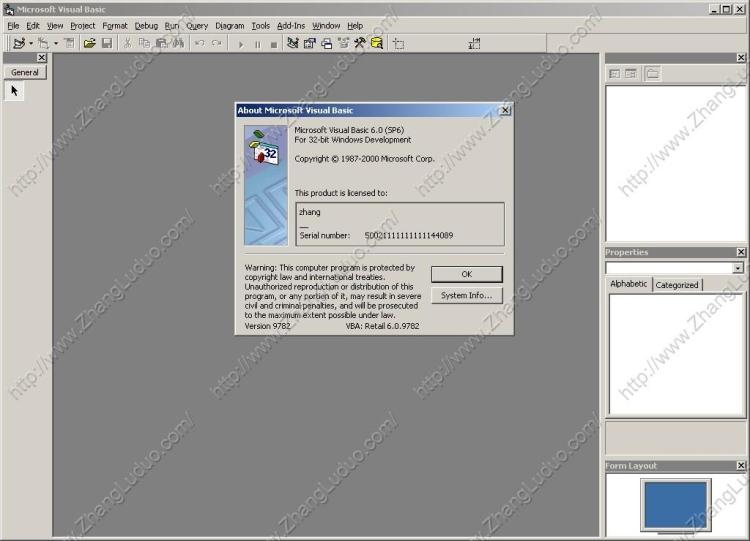Screen dimensions: 750x541
Task: Close the About Microsoft Visual Basic dialog
Action: point(505,110)
